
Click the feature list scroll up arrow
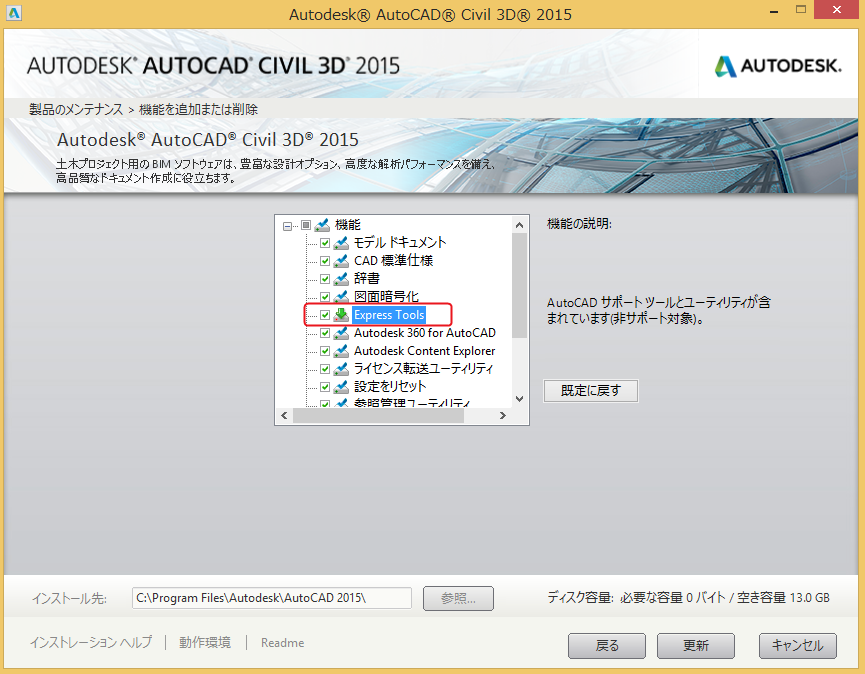pos(519,225)
